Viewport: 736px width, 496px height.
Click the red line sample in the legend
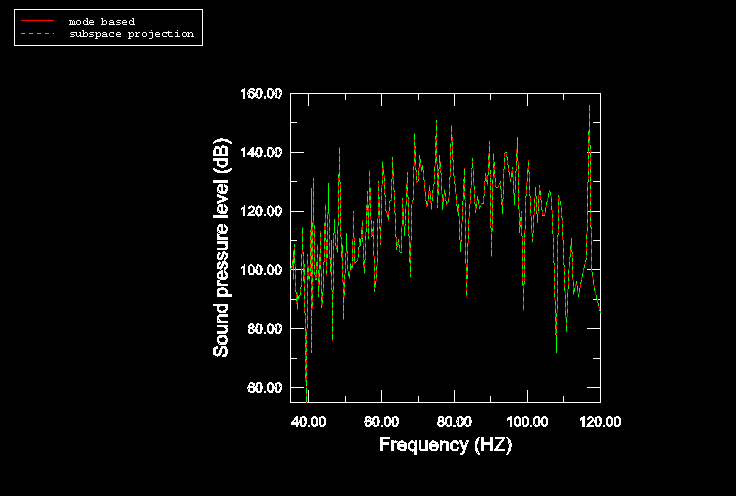36,21
